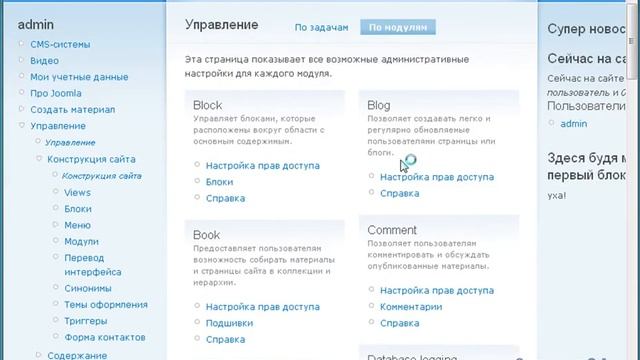Open Модули in sidebar menu

[x=82, y=242]
